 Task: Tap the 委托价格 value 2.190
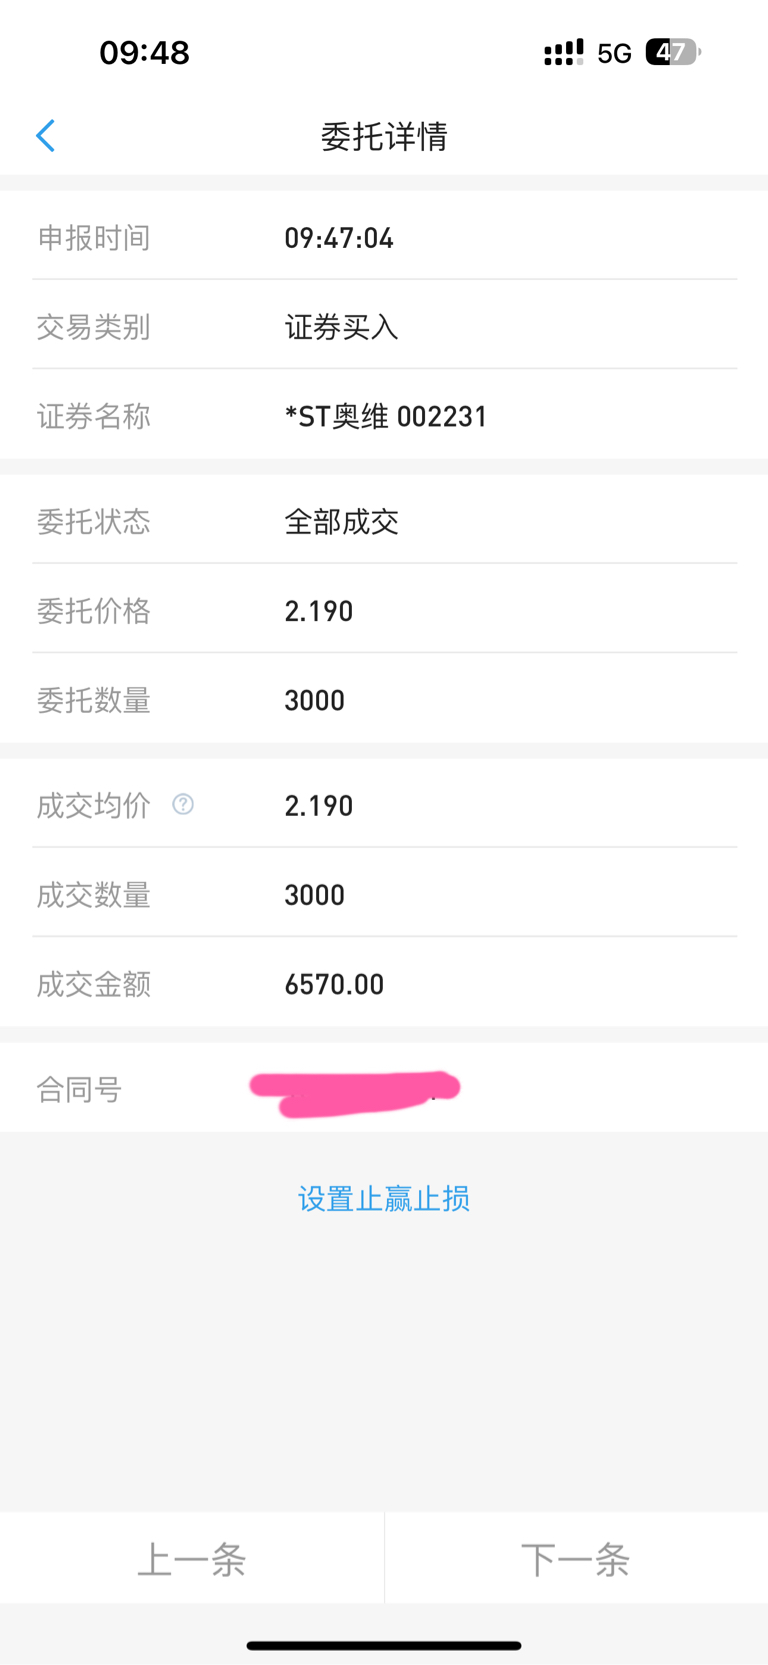[319, 611]
